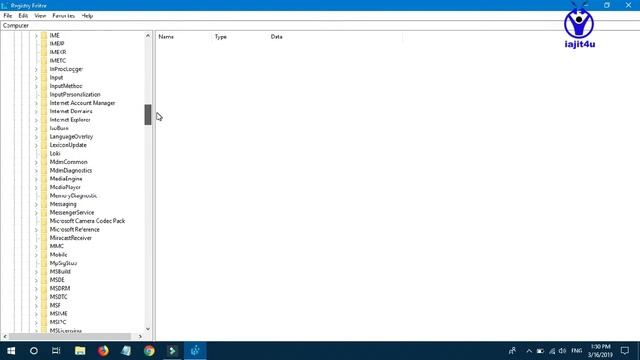Viewport: 640px width, 360px height.
Task: Select the MessengerService folder icon
Action: pos(44,213)
